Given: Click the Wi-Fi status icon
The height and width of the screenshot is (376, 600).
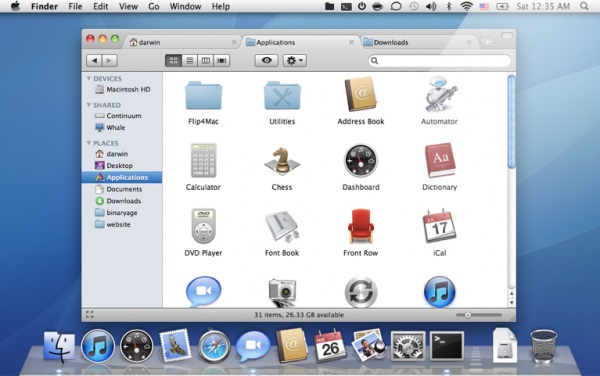Looking at the screenshot, I should coord(466,7).
